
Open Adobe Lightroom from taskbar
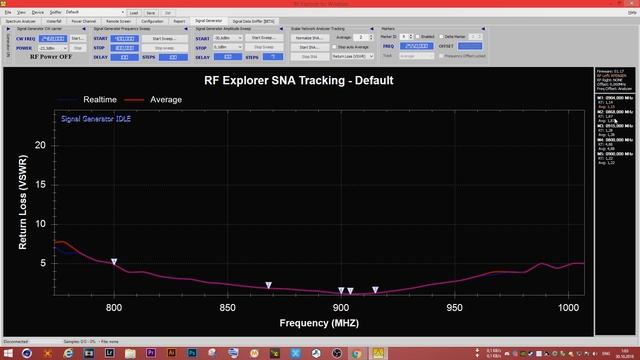click(x=109, y=353)
